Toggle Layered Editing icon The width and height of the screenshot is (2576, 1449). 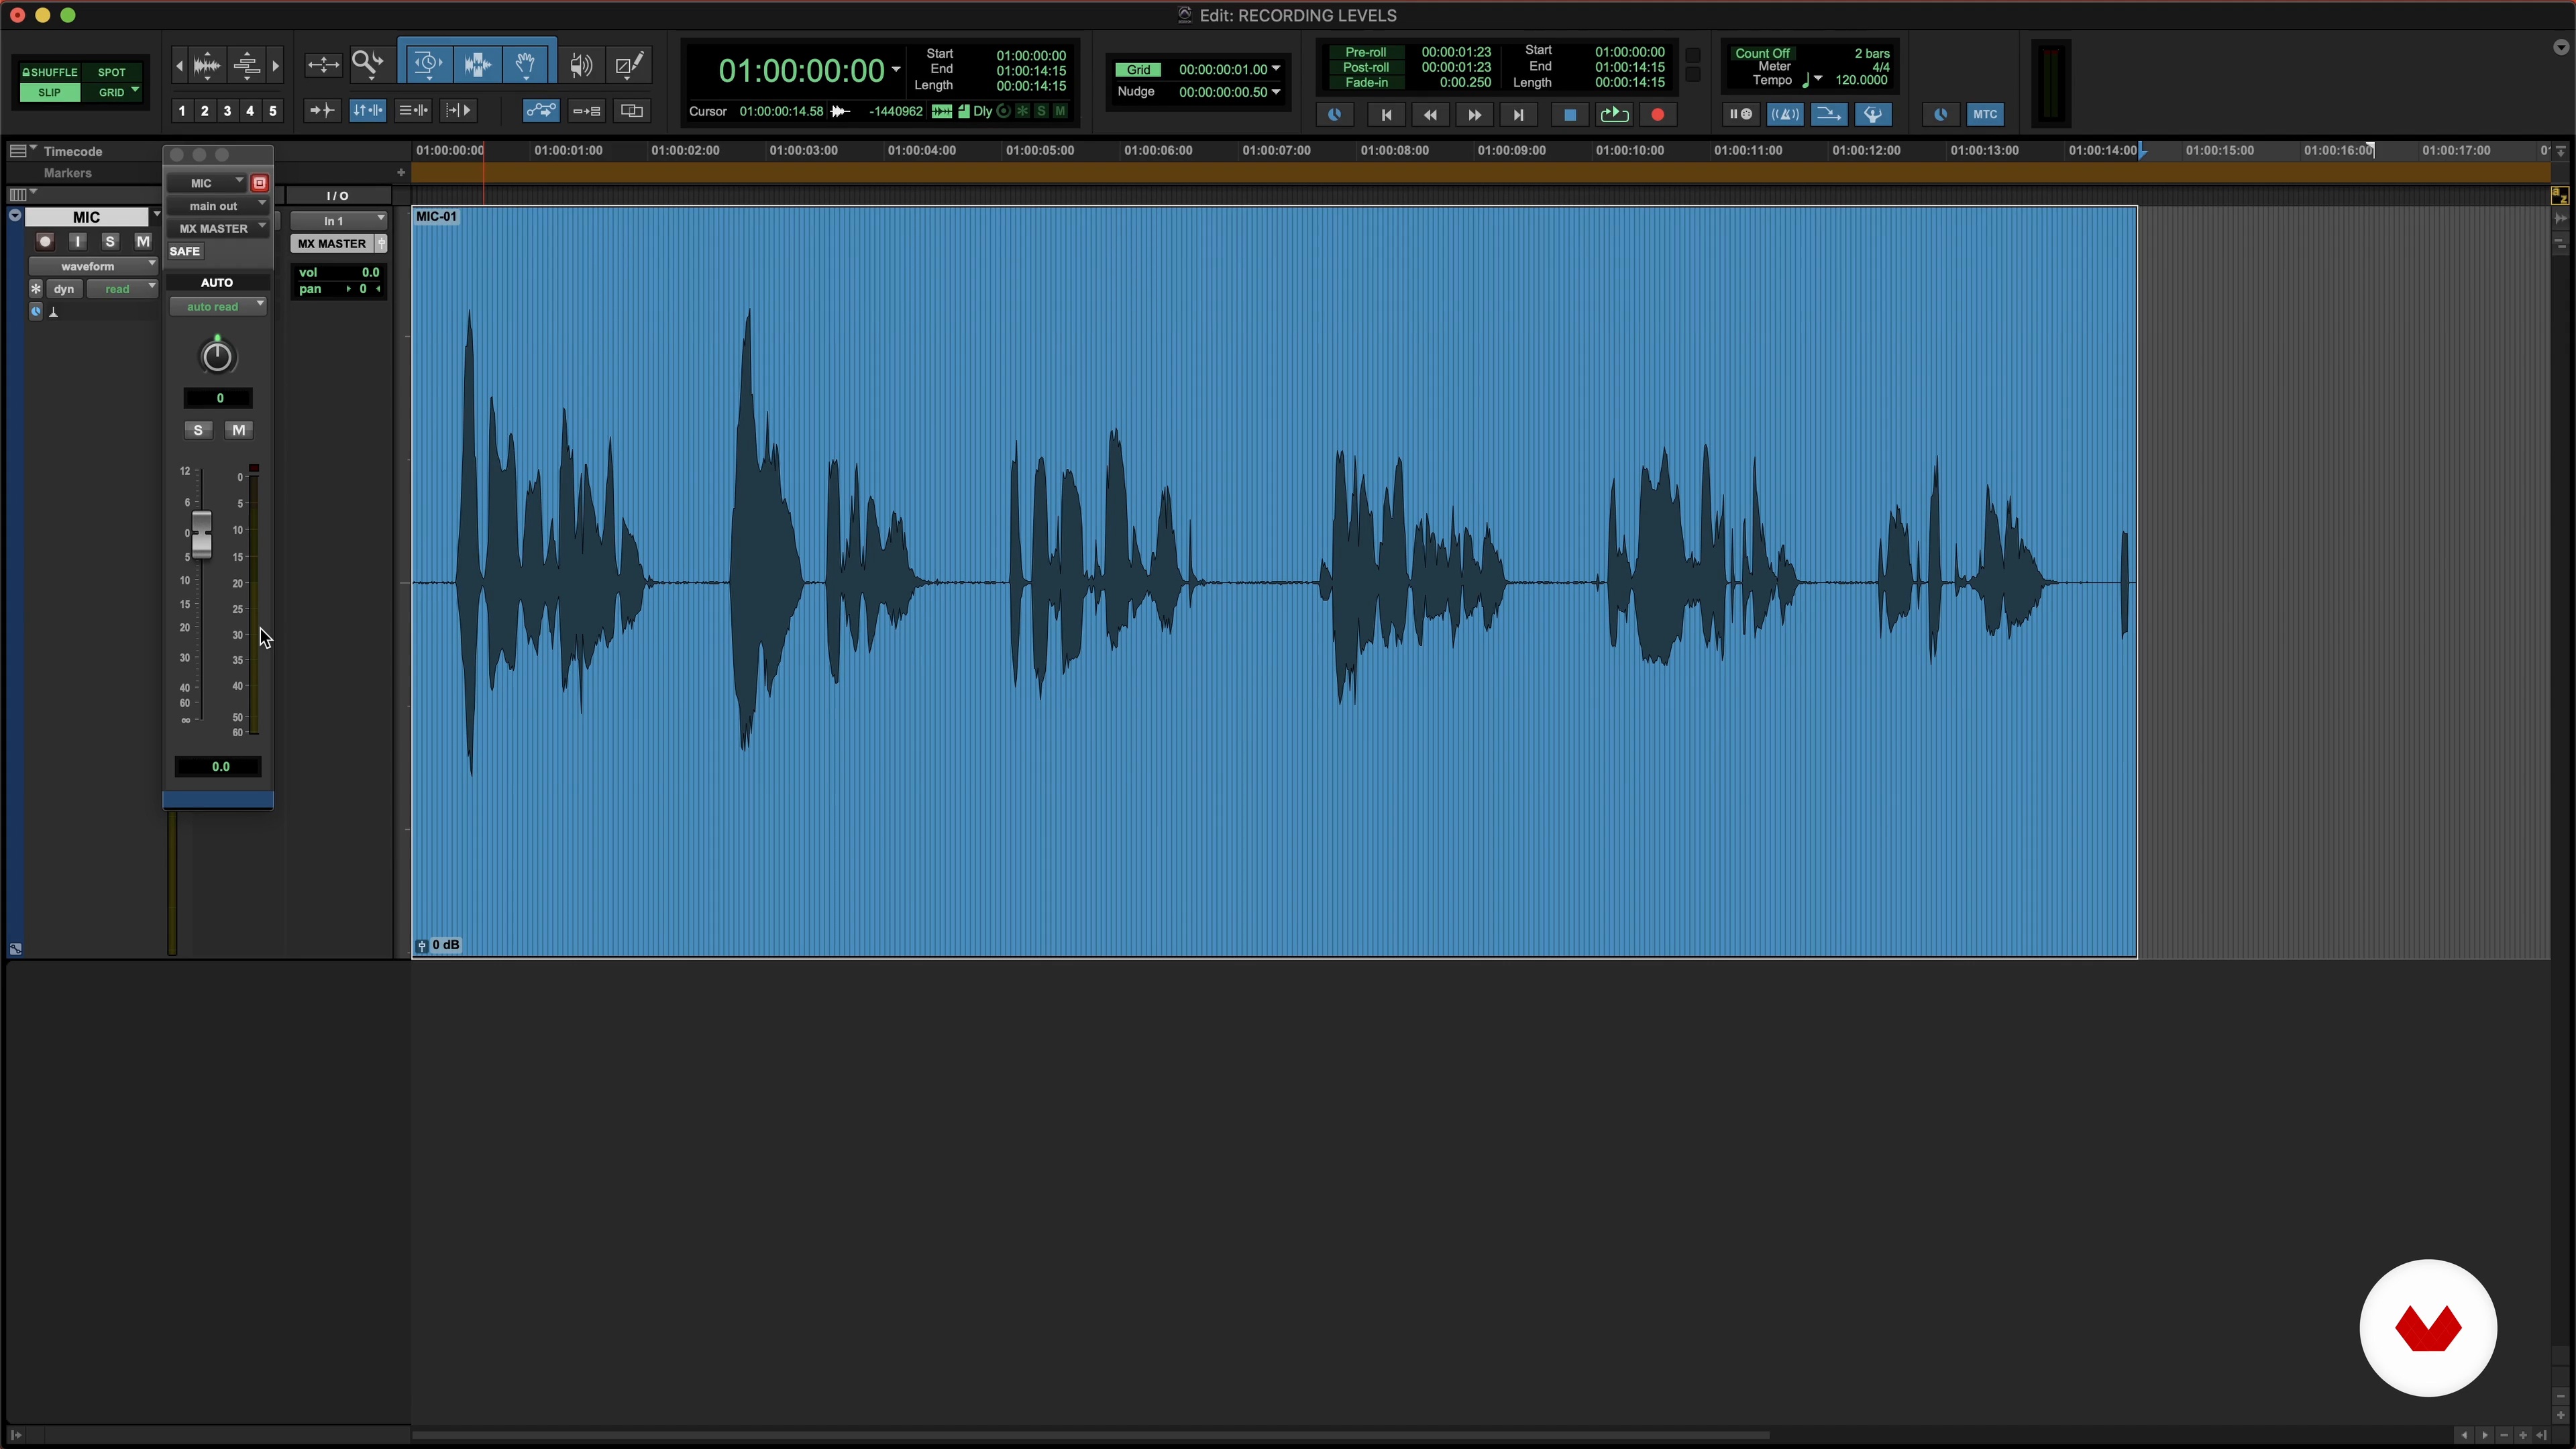tap(632, 110)
